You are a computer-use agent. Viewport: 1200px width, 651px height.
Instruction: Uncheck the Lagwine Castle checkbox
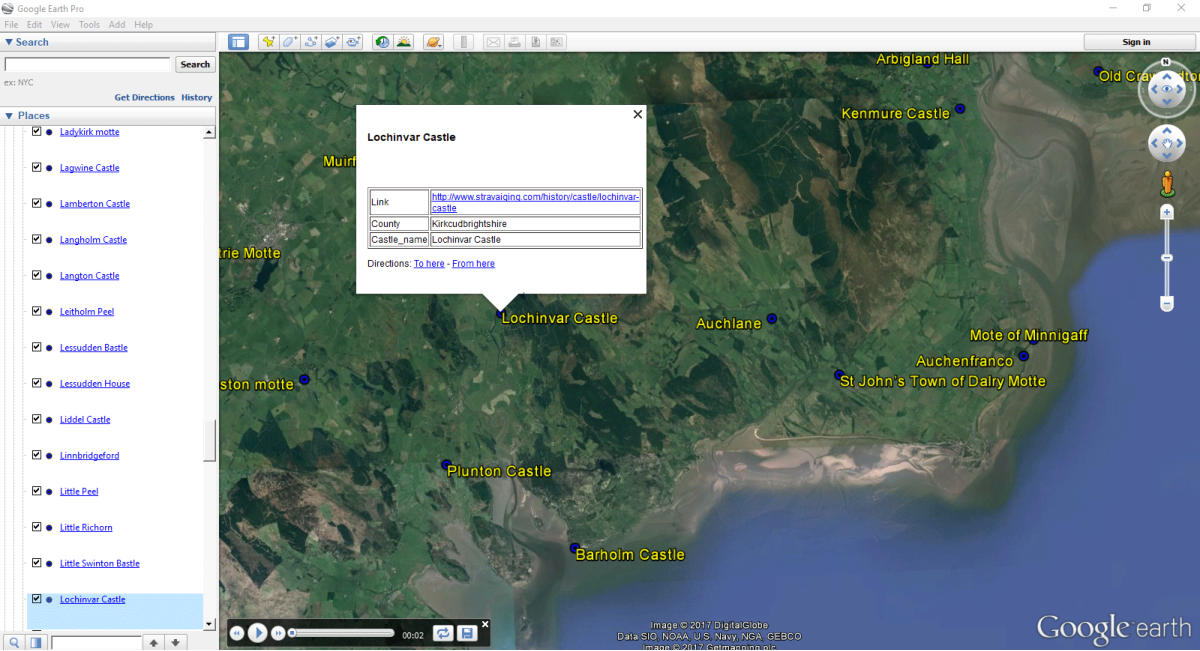[37, 167]
